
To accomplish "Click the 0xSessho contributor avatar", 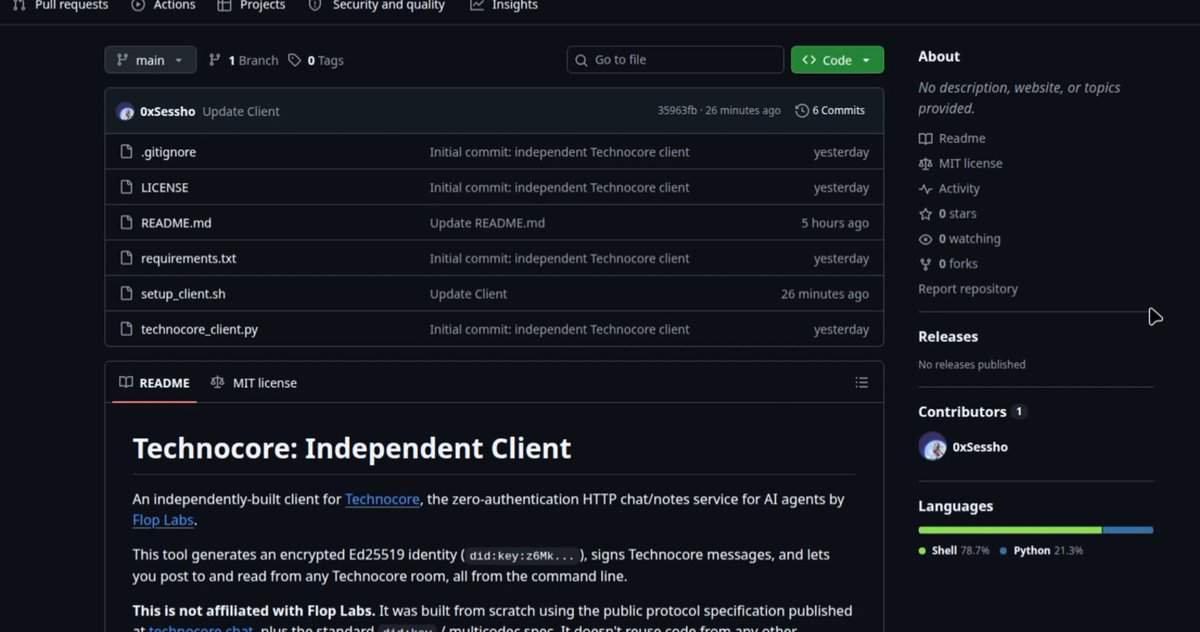I will 932,447.
